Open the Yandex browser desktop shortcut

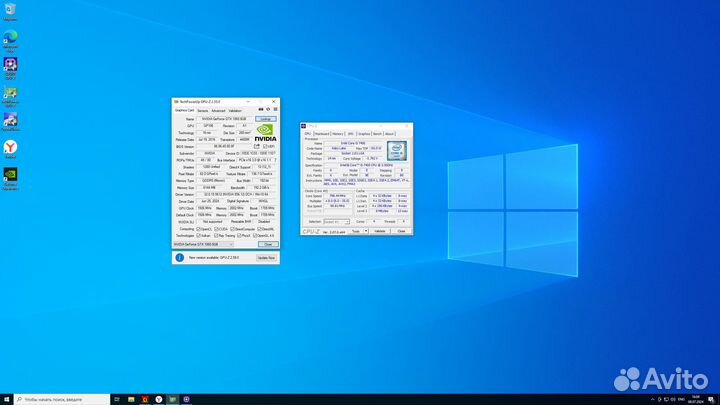tap(10, 147)
